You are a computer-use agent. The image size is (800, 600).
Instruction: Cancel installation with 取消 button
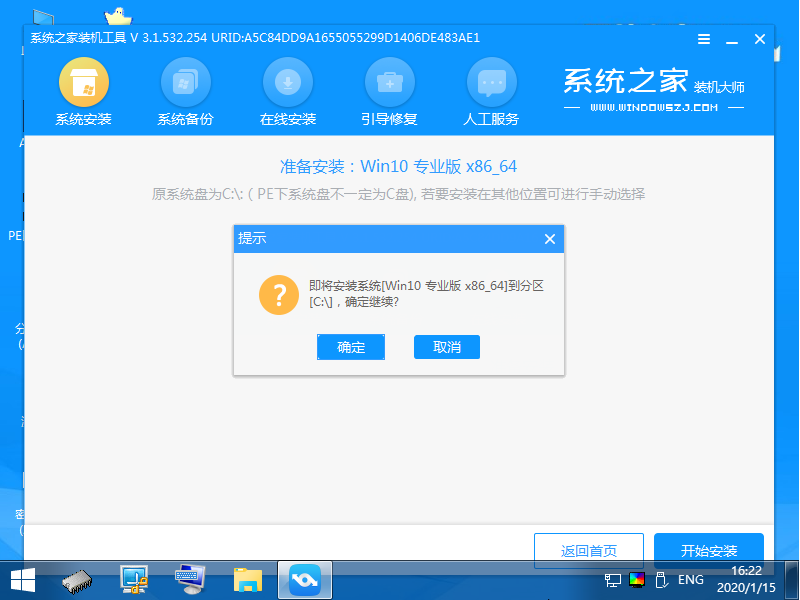(x=446, y=347)
